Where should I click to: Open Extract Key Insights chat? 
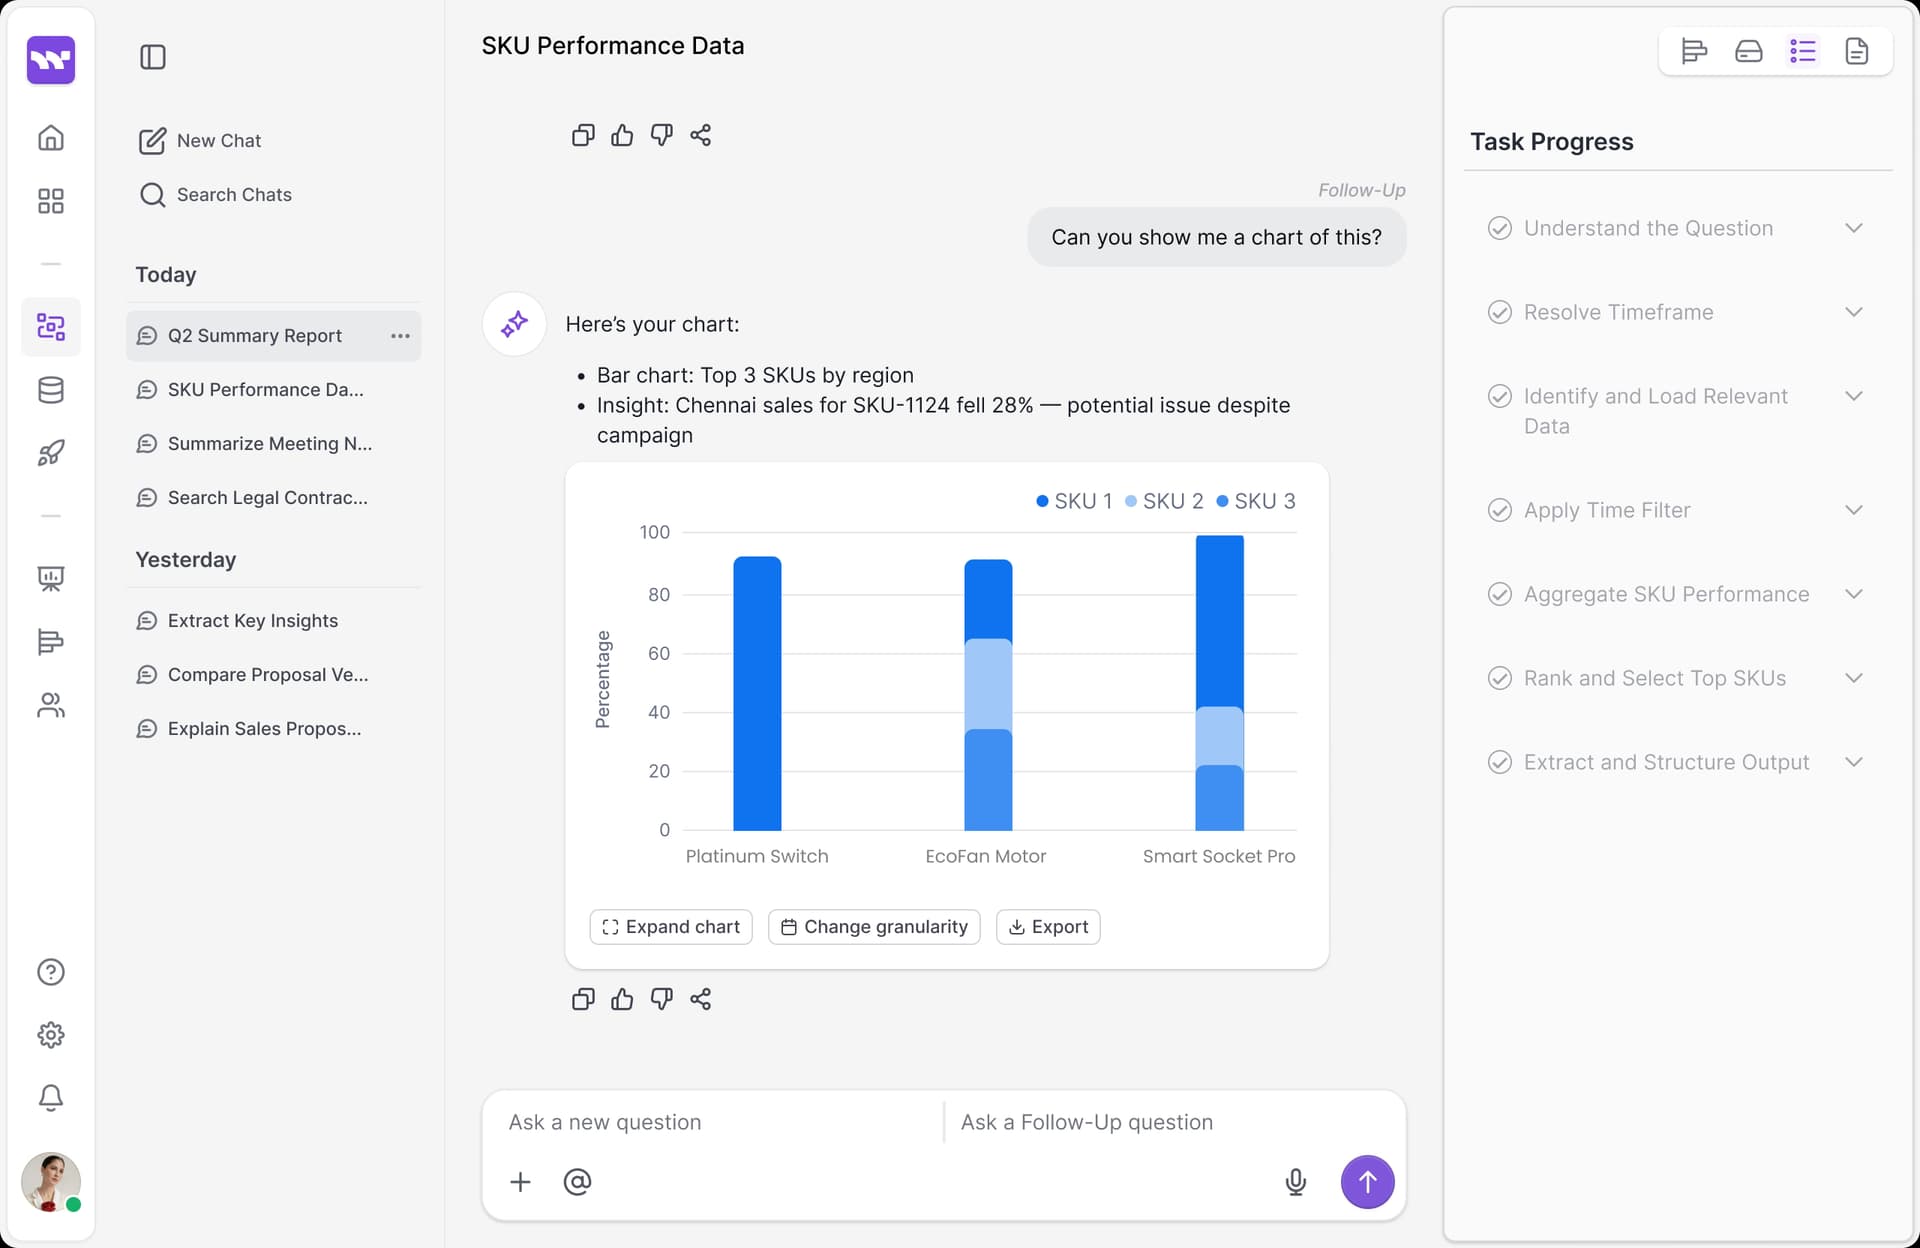tap(252, 621)
